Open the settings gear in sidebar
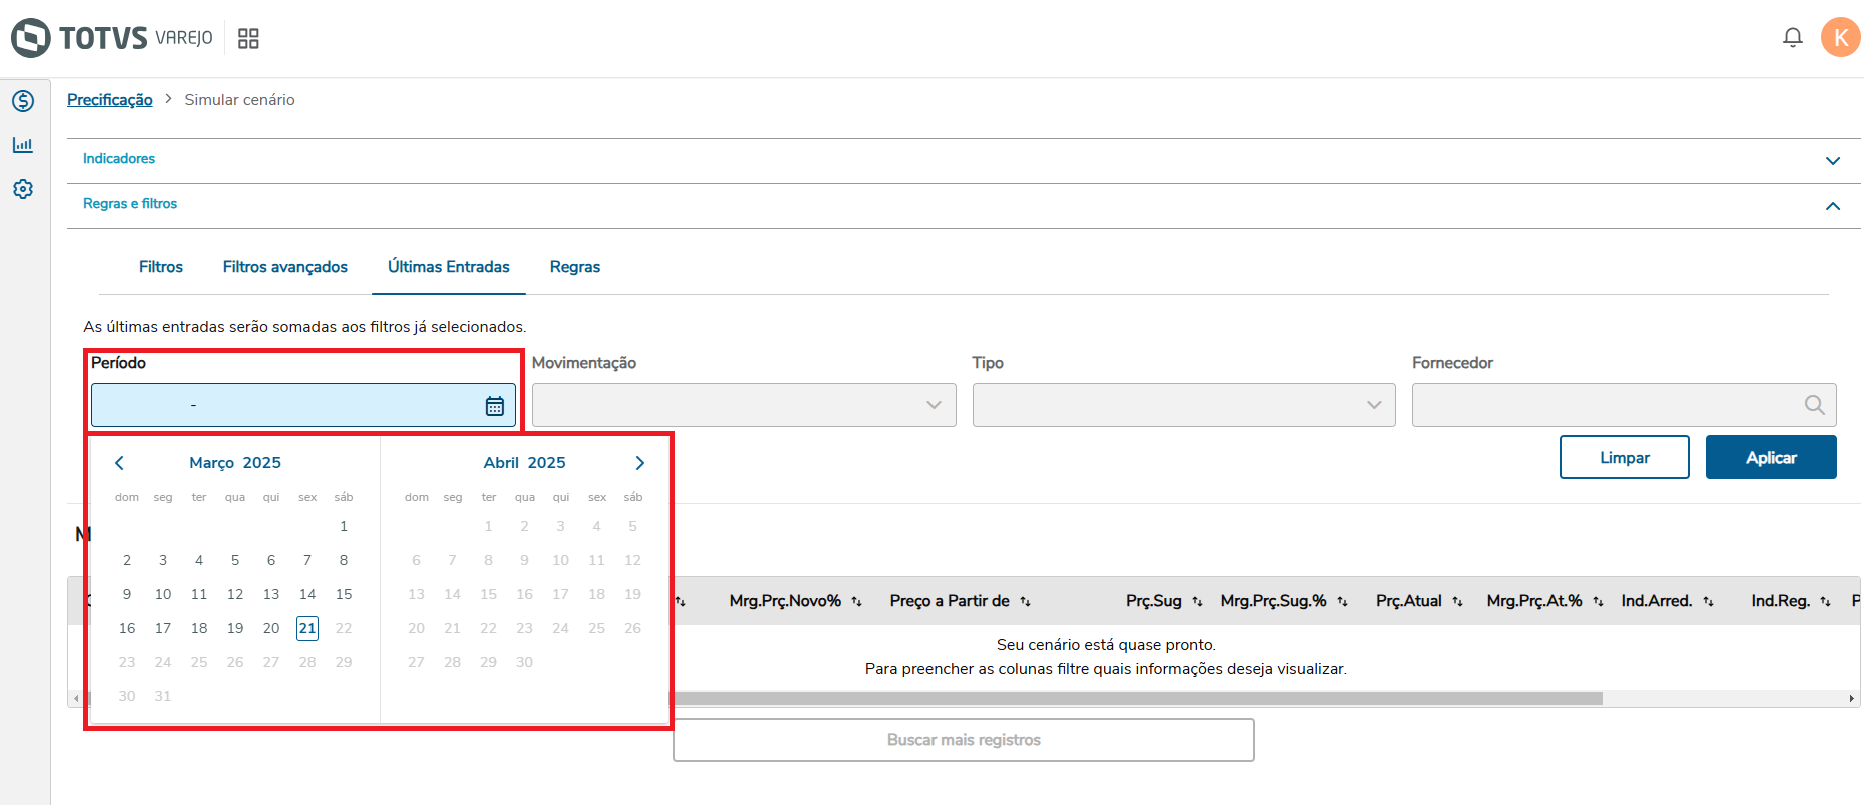The image size is (1864, 805). [23, 189]
